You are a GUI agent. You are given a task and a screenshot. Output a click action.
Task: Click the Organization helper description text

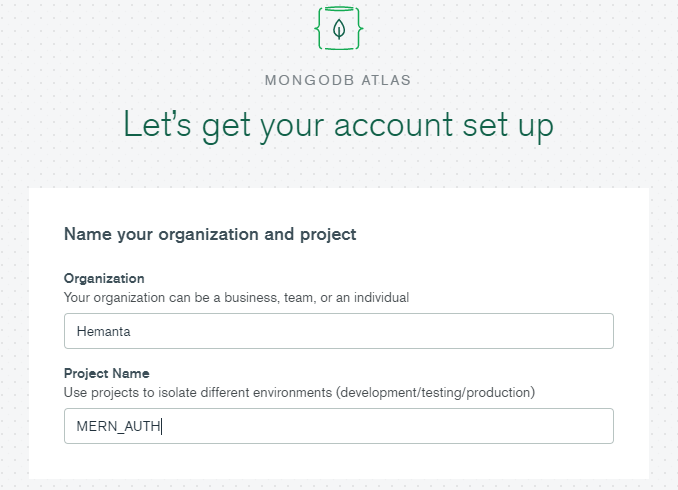[x=236, y=297]
